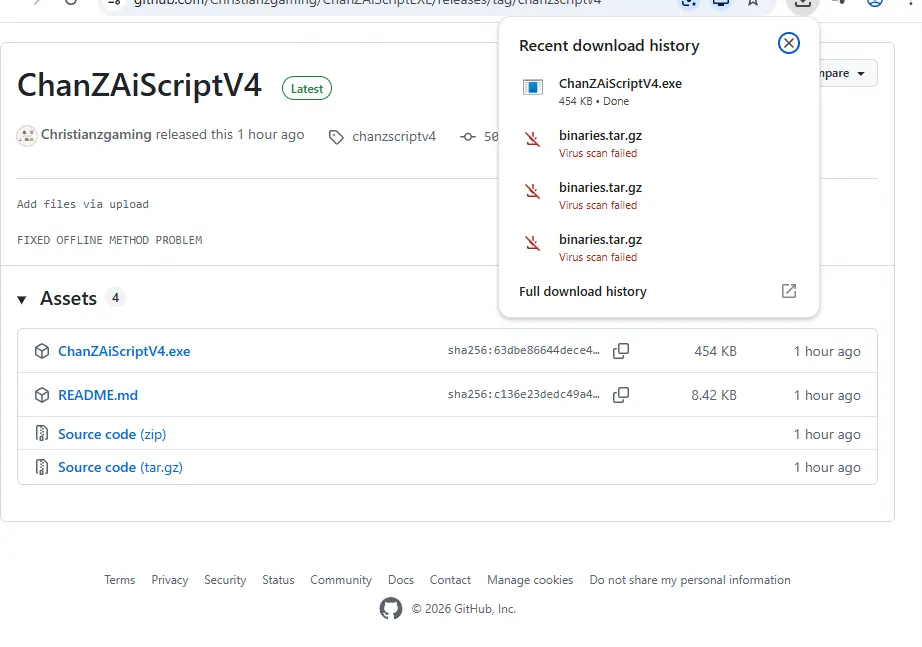Open Full download history
This screenshot has height=647, width=922.
click(583, 292)
